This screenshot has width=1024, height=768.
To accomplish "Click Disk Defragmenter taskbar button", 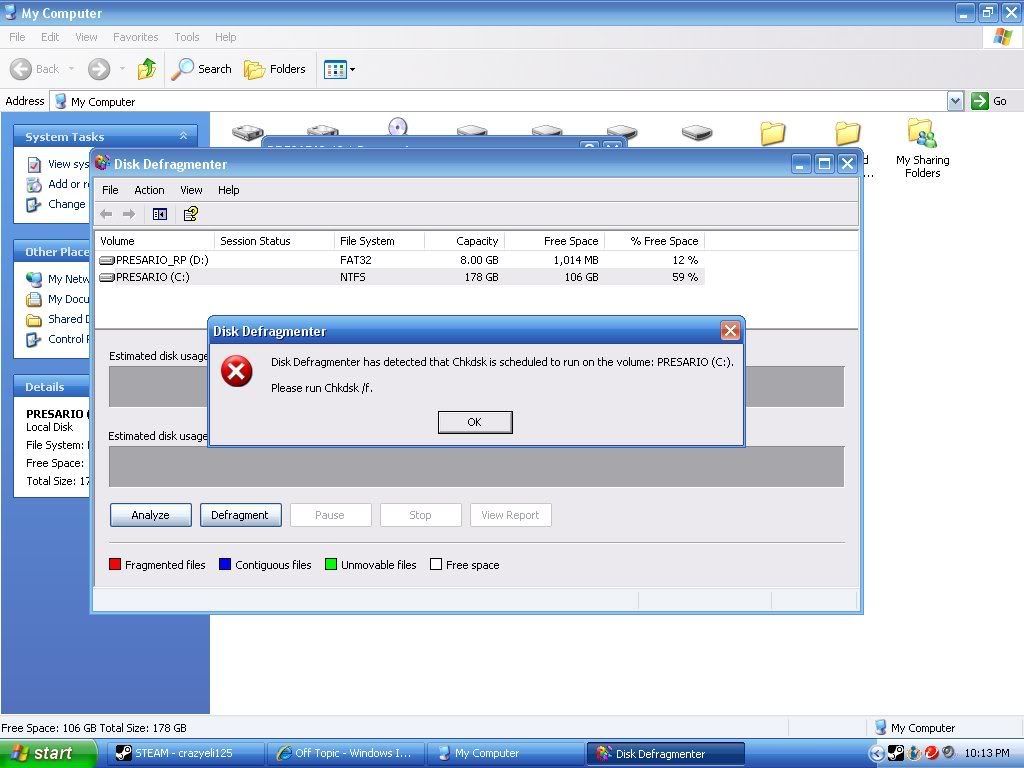I will tap(665, 753).
